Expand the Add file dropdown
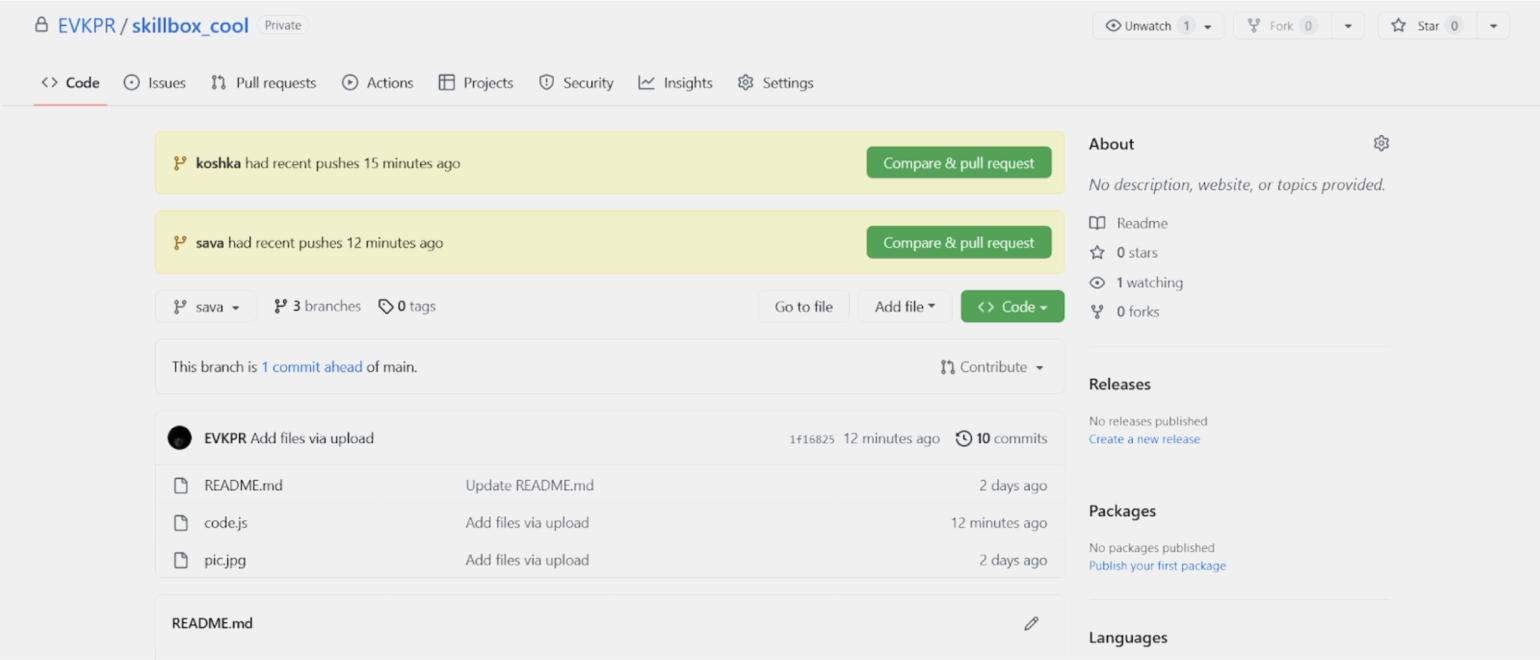The height and width of the screenshot is (660, 1540). 904,307
